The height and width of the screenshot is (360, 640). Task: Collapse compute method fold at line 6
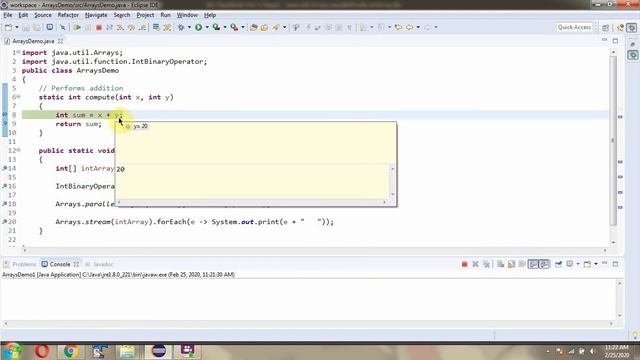coord(18,97)
